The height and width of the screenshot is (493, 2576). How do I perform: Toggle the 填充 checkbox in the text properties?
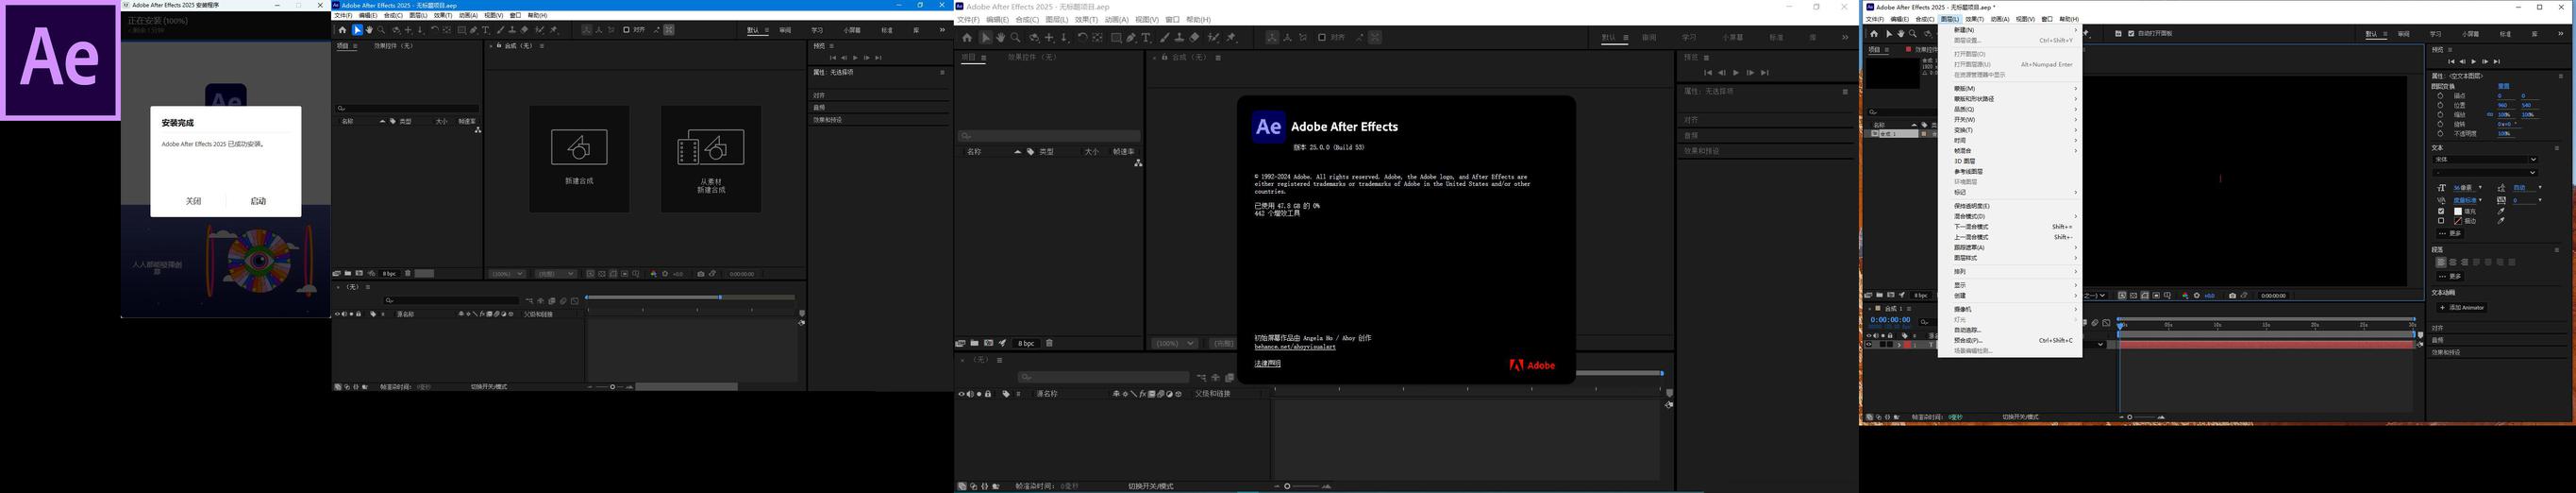click(2441, 212)
